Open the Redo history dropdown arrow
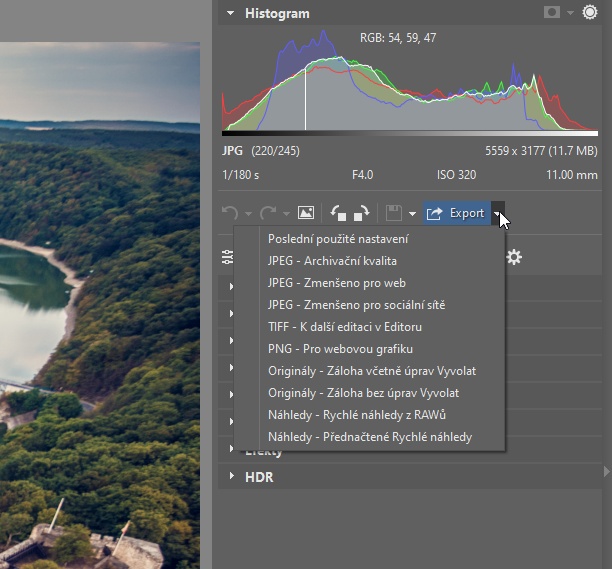Viewport: 612px width, 569px height. [286, 214]
